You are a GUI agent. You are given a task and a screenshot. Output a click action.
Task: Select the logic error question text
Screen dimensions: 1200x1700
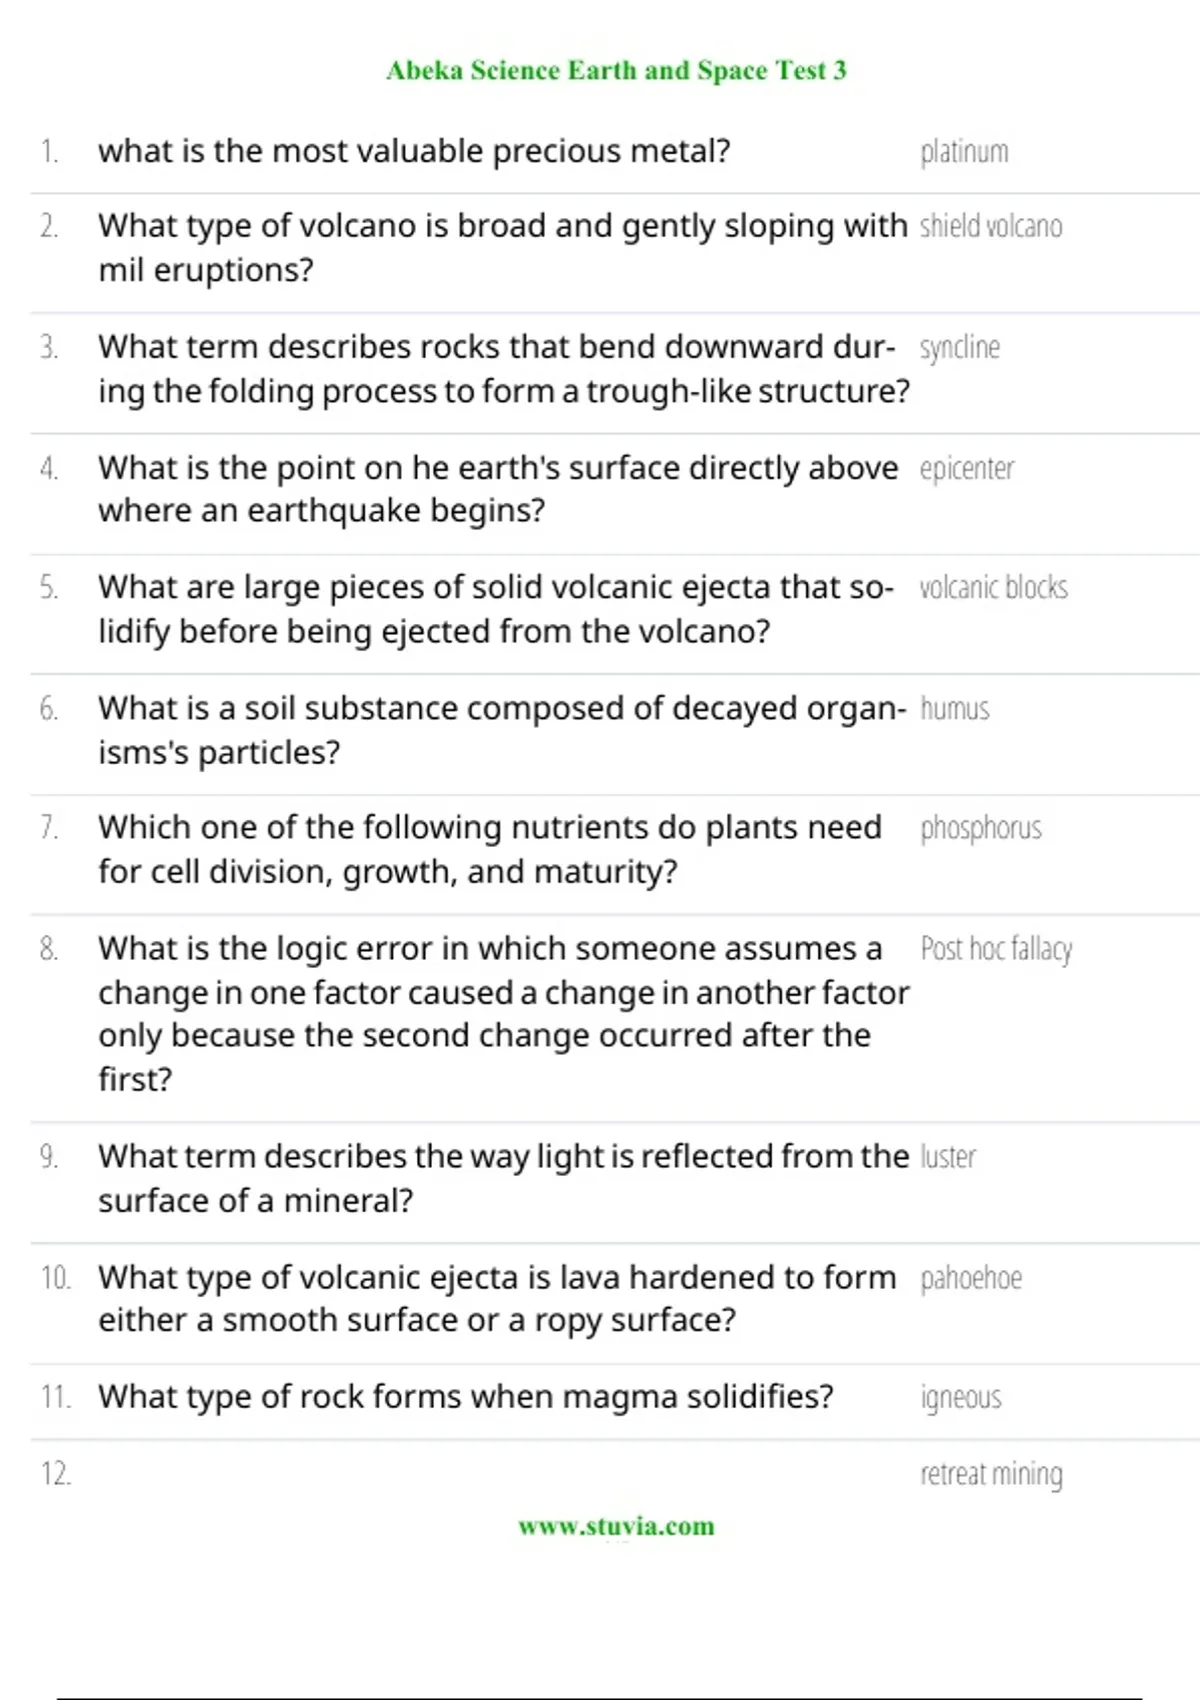500,1013
